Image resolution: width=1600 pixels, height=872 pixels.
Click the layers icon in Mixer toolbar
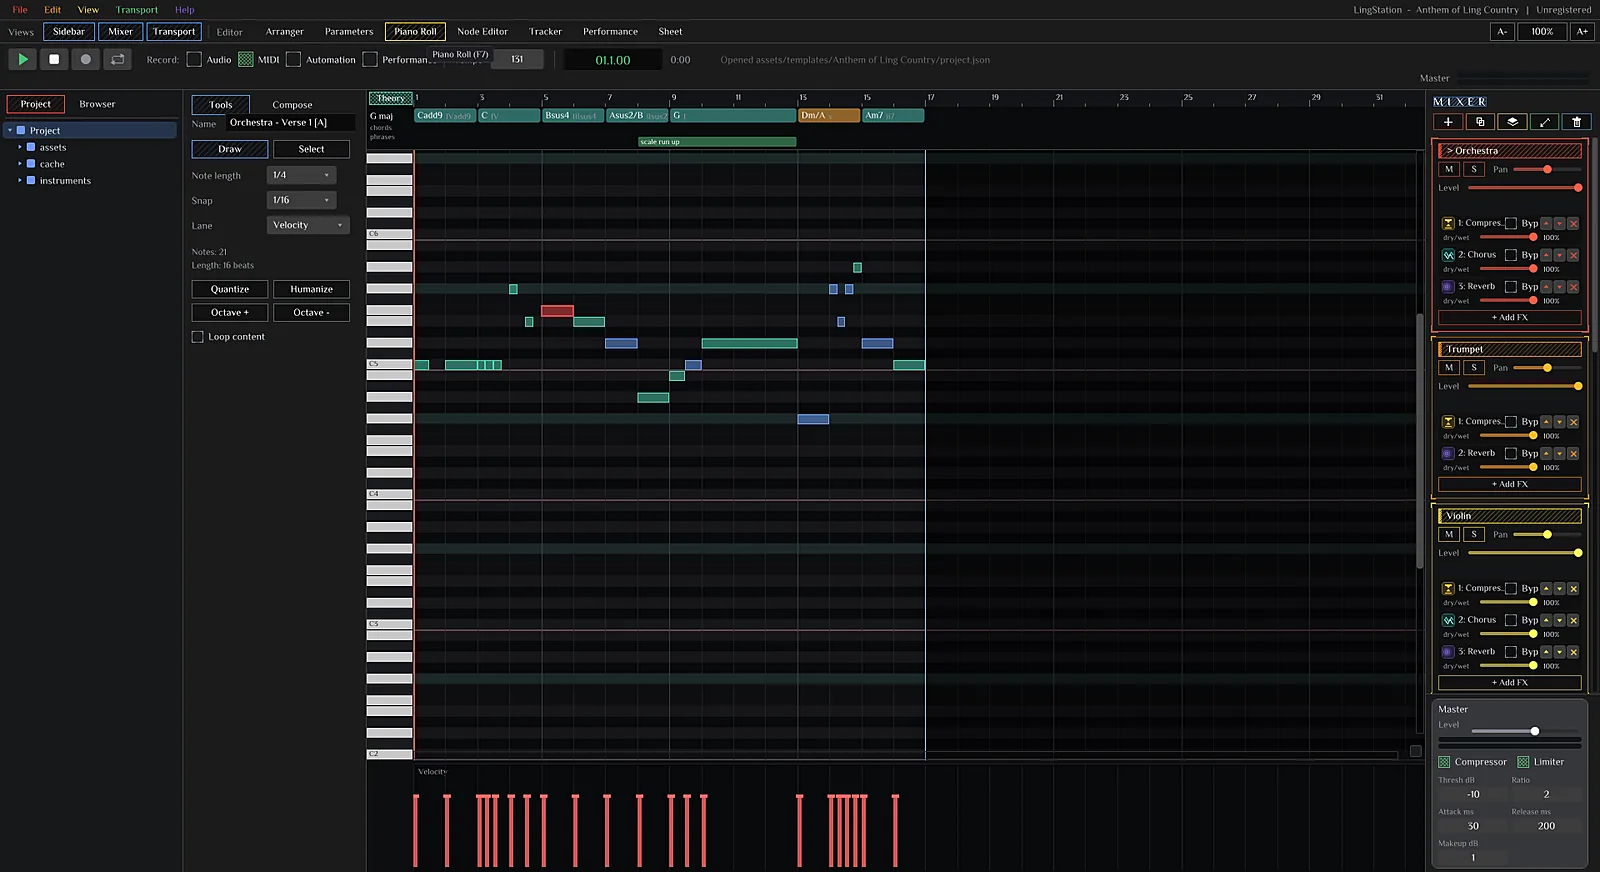(1512, 122)
